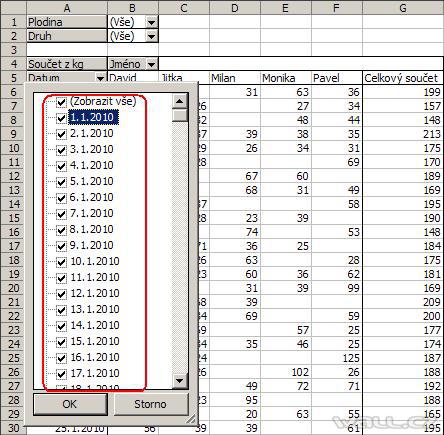Uncheck the 5.1.2010 checkbox
The width and height of the screenshot is (444, 435).
[x=61, y=182]
